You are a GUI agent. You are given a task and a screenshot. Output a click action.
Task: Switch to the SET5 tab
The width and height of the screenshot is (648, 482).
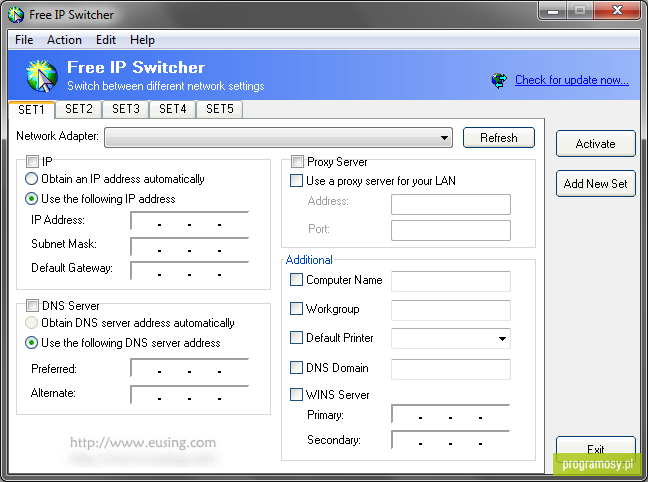point(219,109)
